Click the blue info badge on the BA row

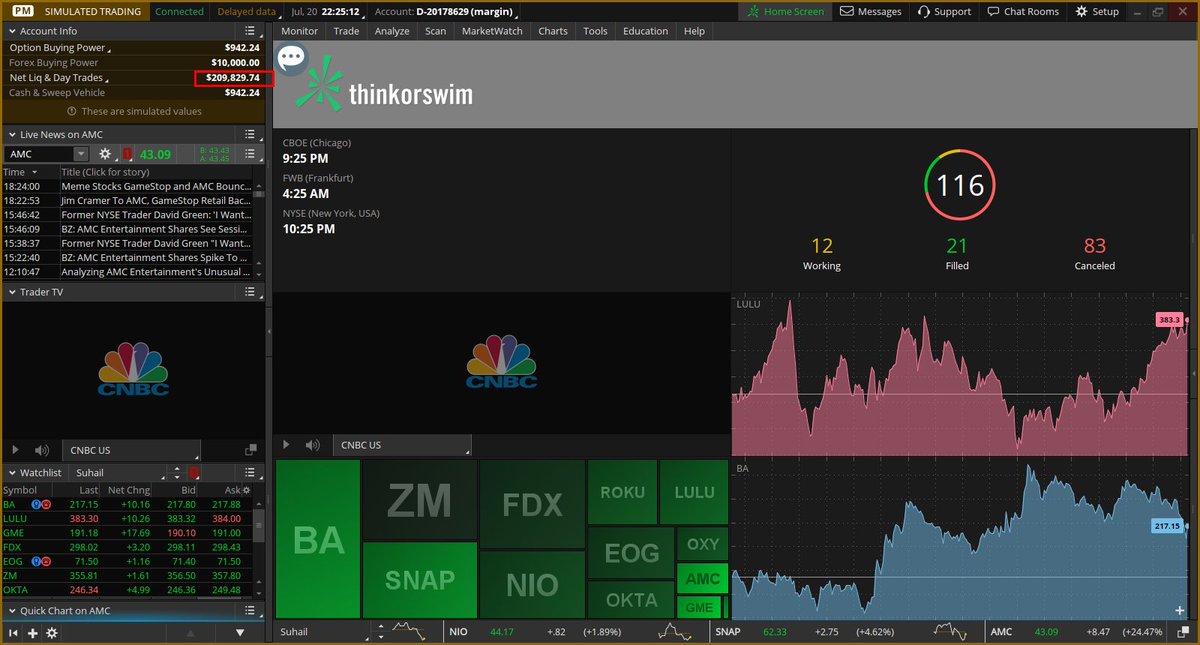36,504
